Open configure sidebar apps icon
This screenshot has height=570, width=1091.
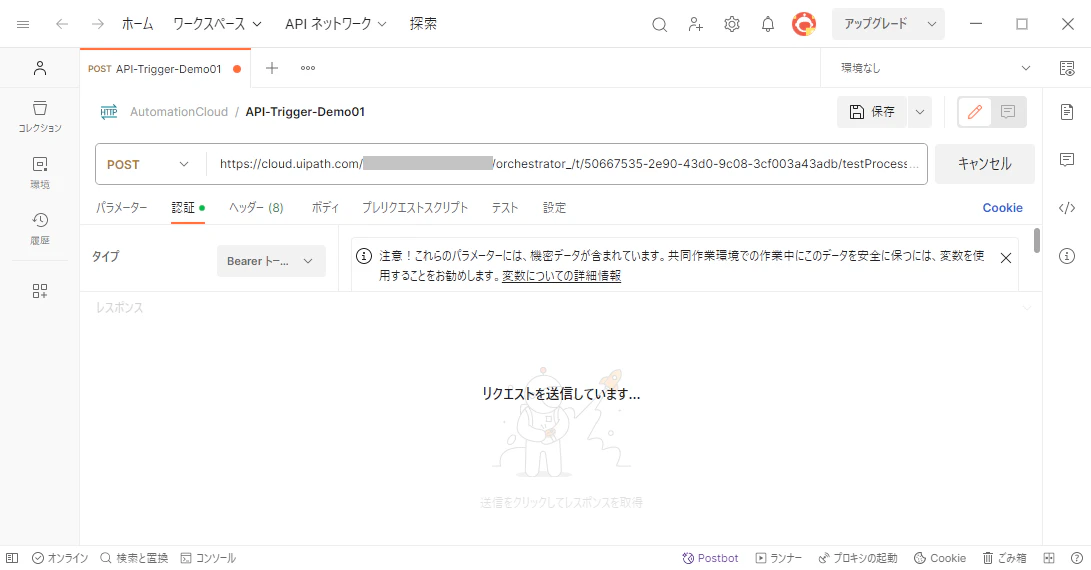(x=40, y=291)
